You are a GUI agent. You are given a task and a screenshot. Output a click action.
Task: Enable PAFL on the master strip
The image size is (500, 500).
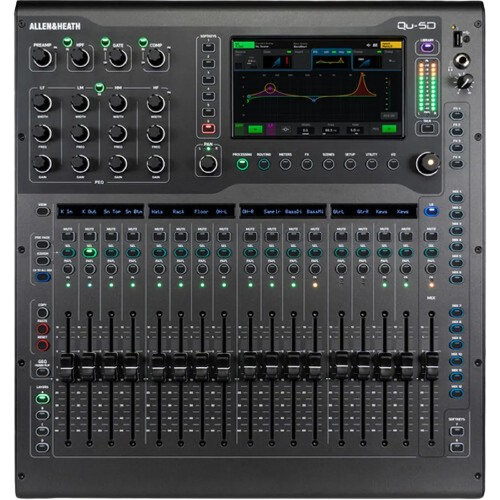pos(431,269)
